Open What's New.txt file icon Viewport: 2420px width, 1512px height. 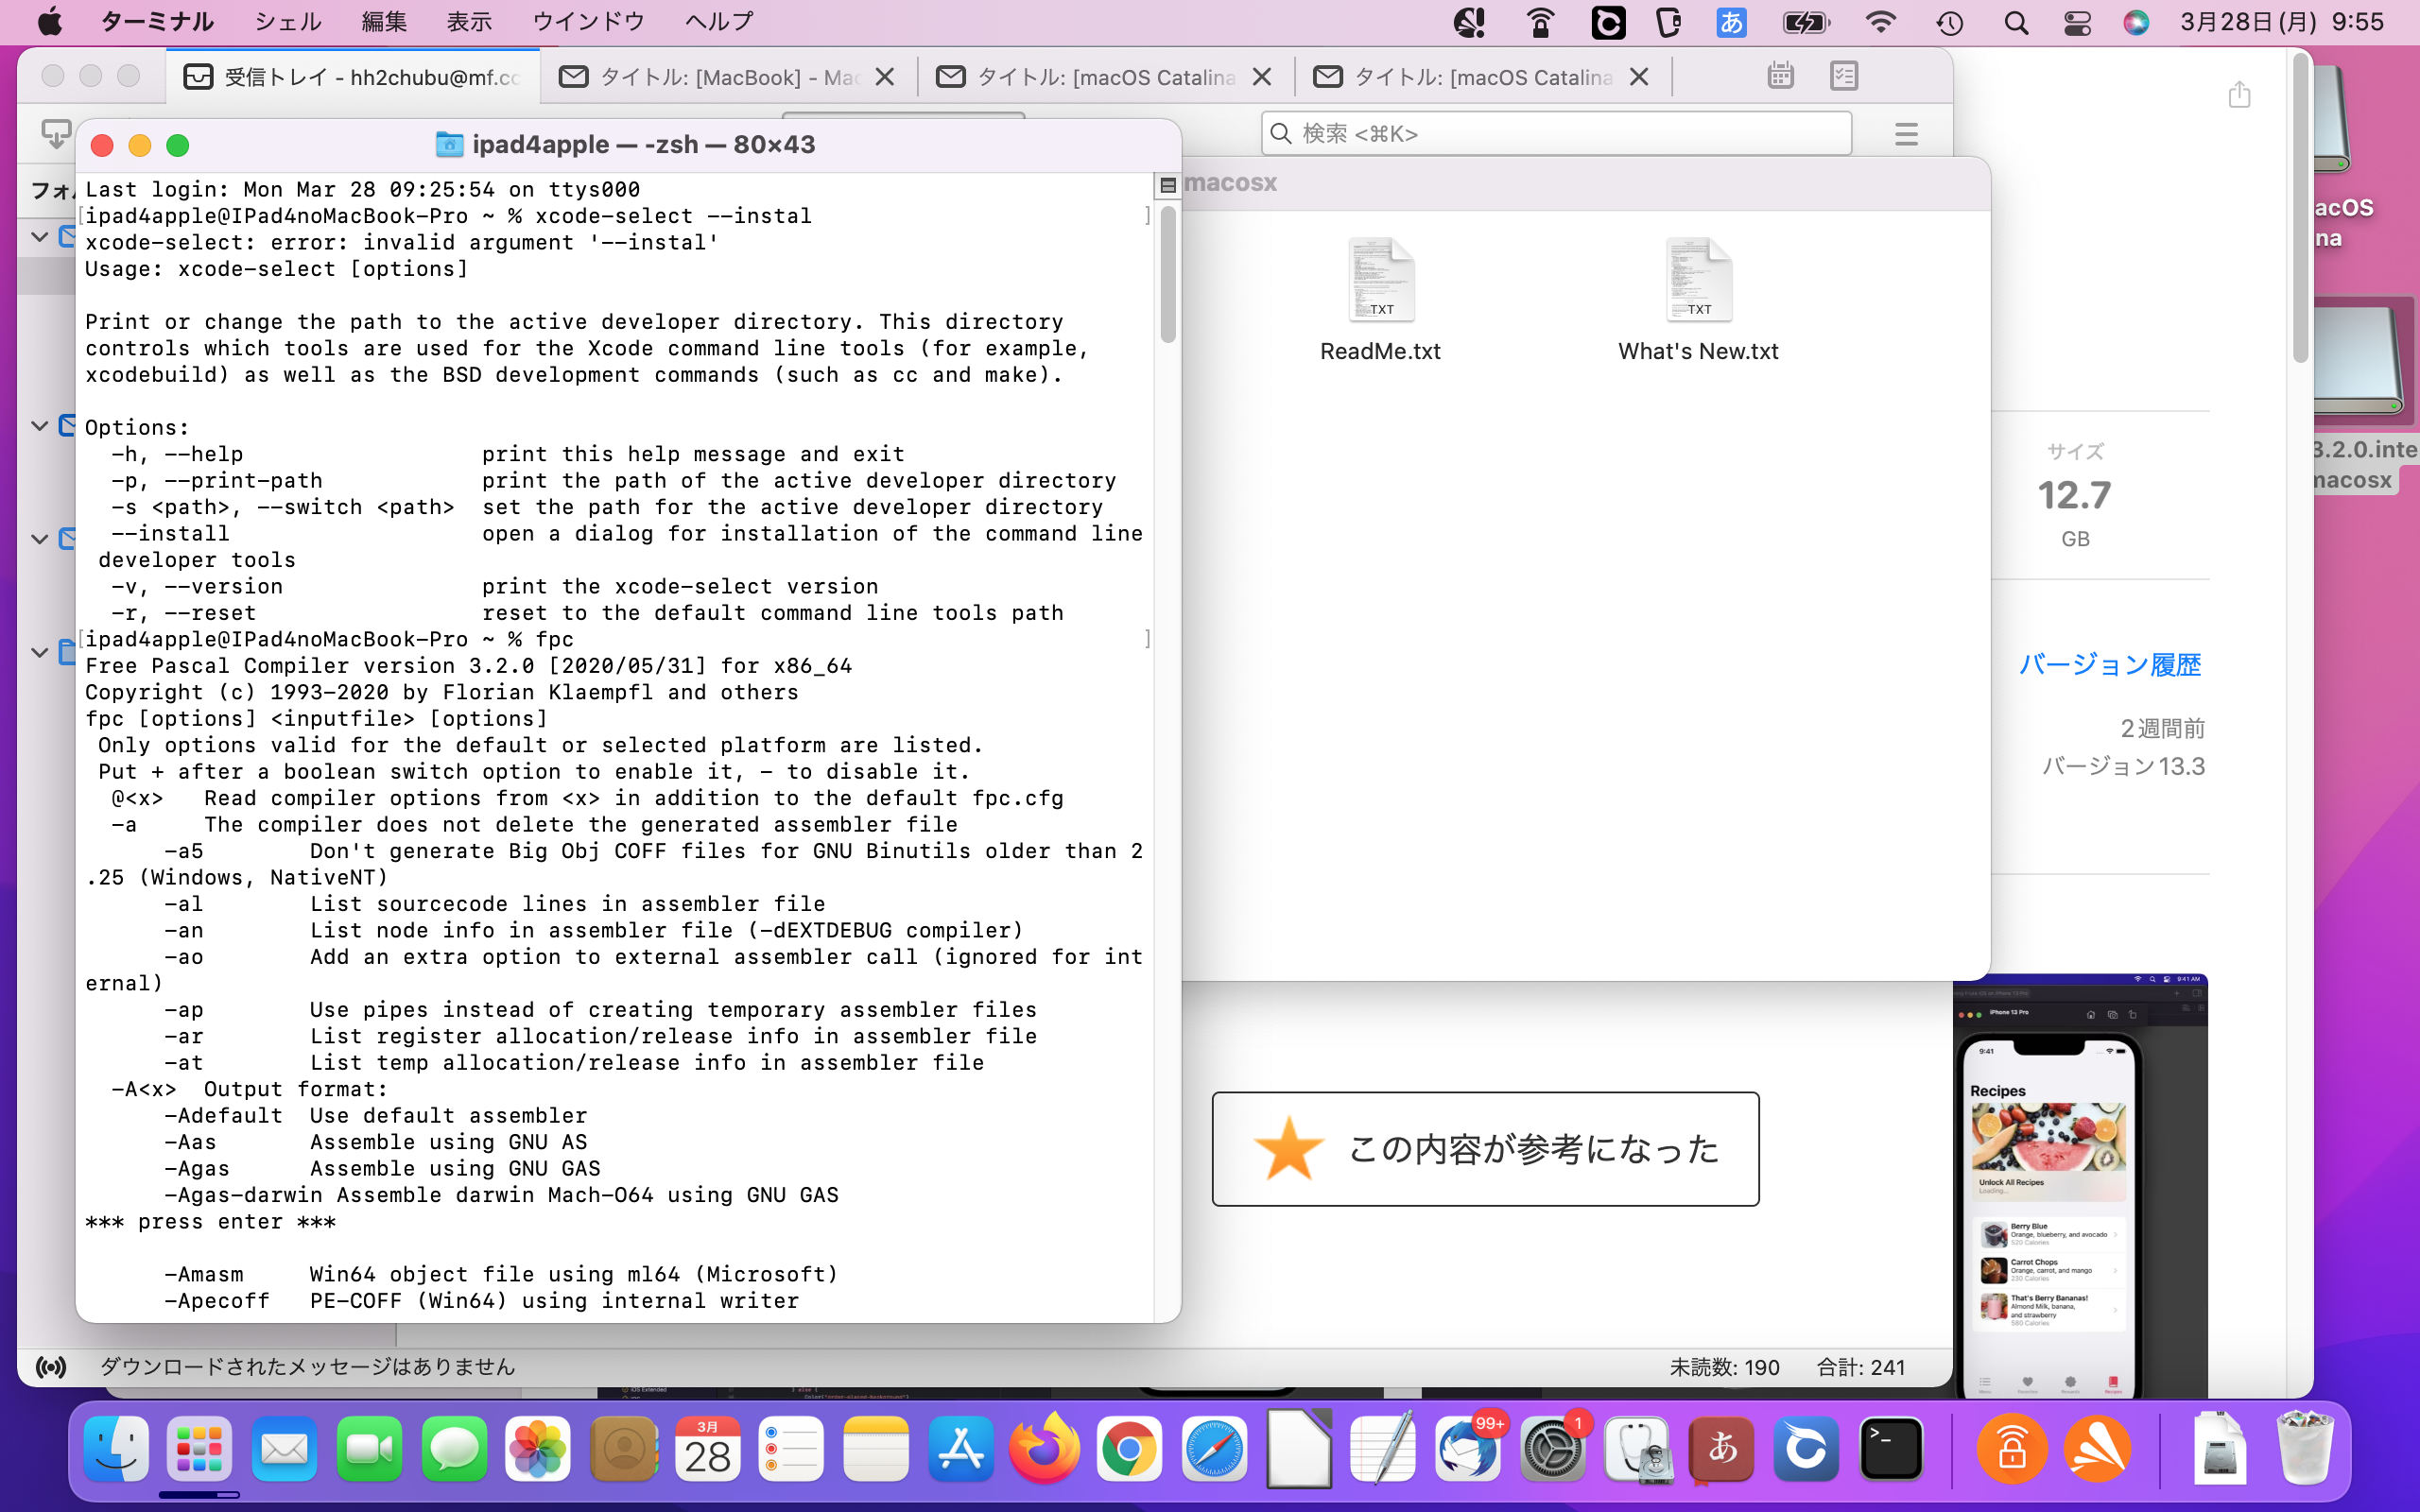tap(1698, 282)
